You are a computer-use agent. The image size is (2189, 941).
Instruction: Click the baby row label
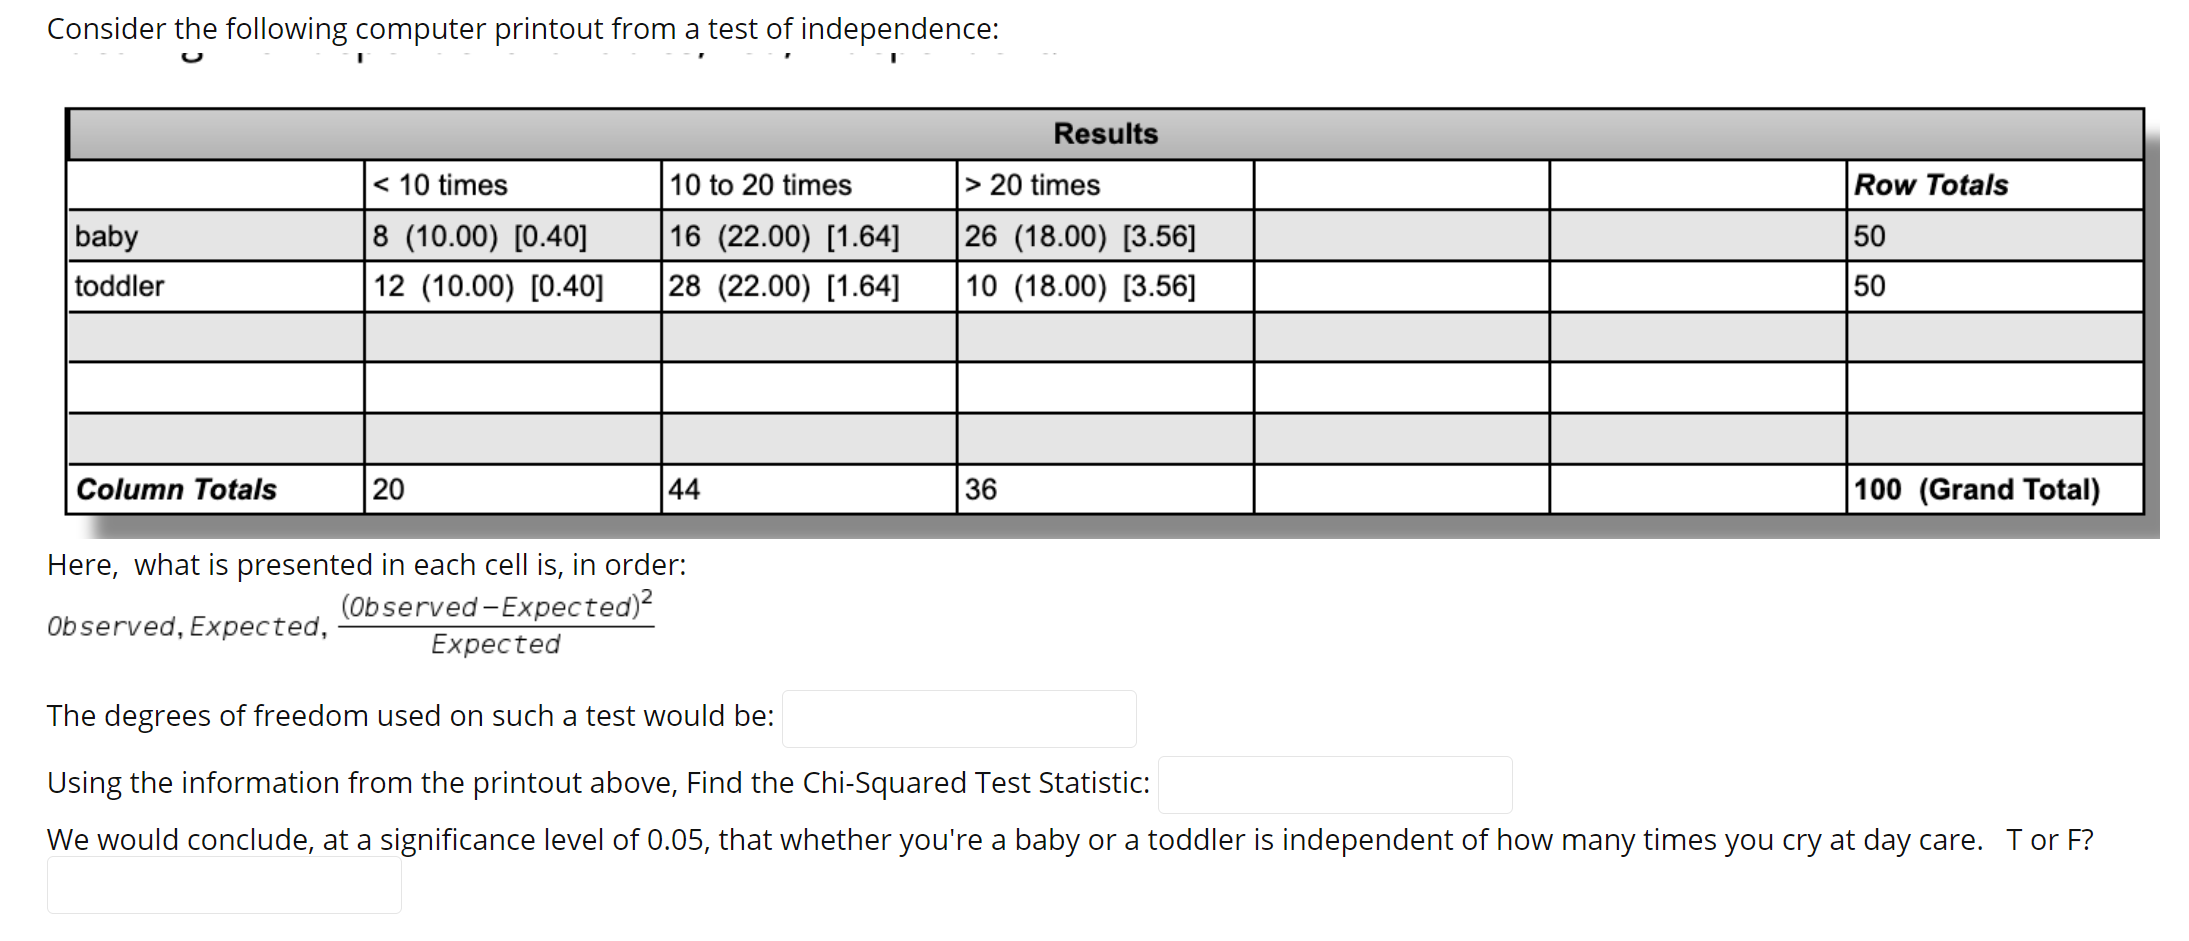(x=107, y=236)
